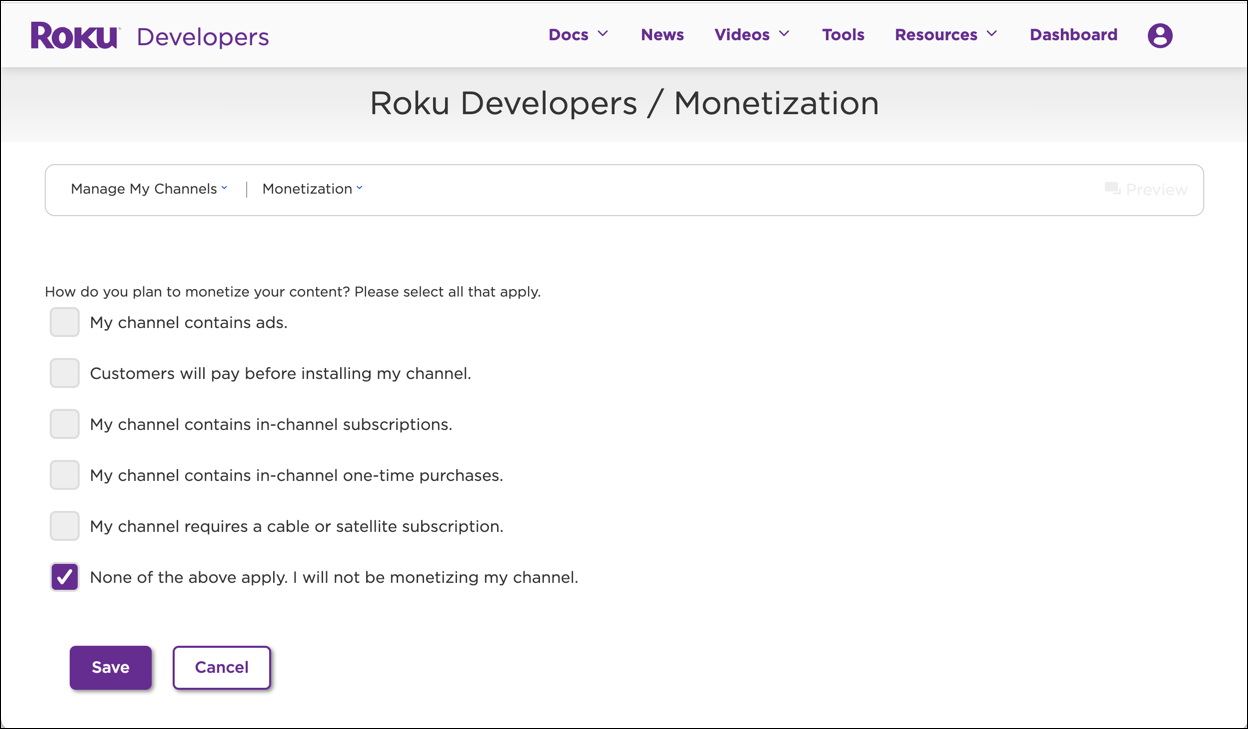Go to the Tools page
The image size is (1248, 729).
point(843,34)
